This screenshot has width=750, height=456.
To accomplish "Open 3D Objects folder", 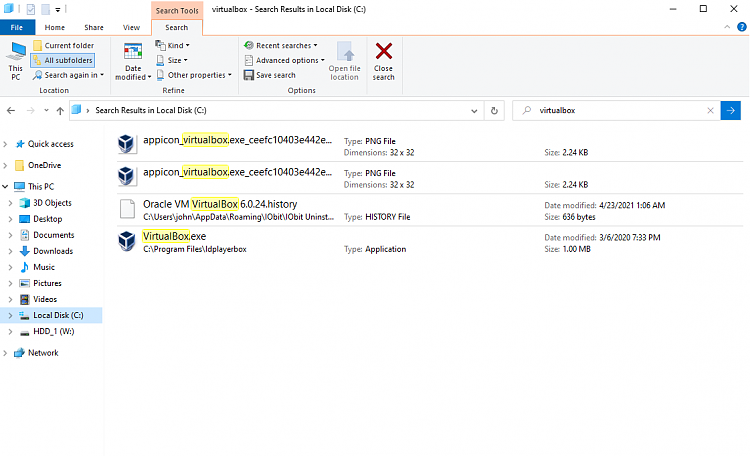I will click(52, 203).
